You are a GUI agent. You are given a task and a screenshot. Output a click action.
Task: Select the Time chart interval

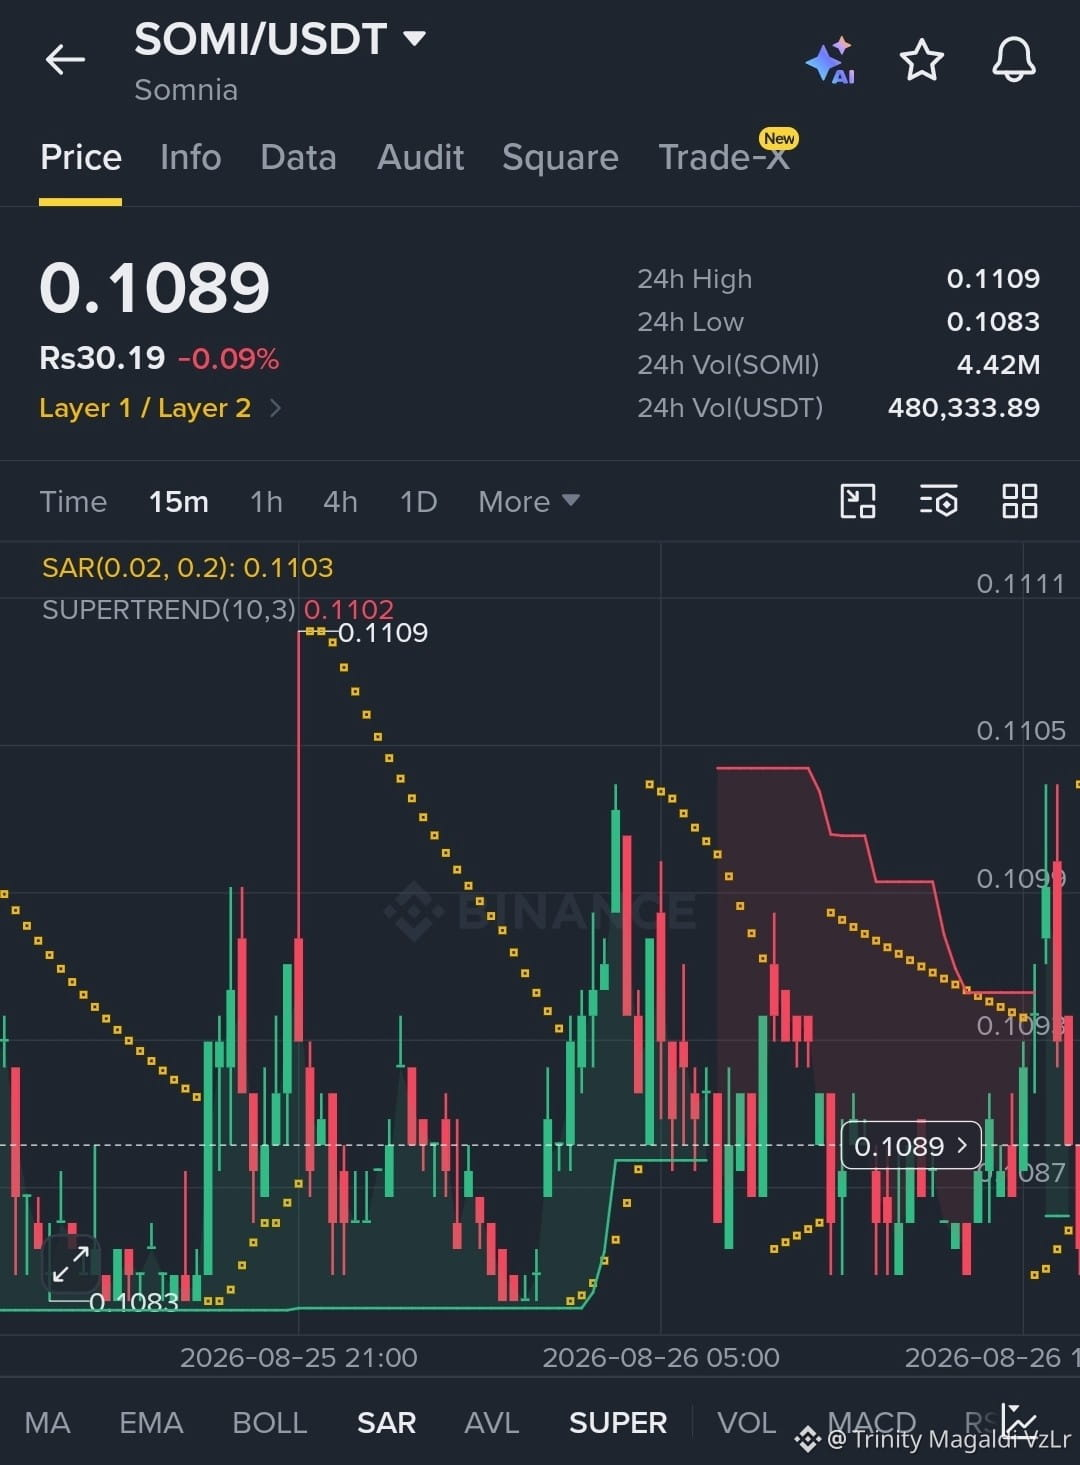(x=73, y=501)
